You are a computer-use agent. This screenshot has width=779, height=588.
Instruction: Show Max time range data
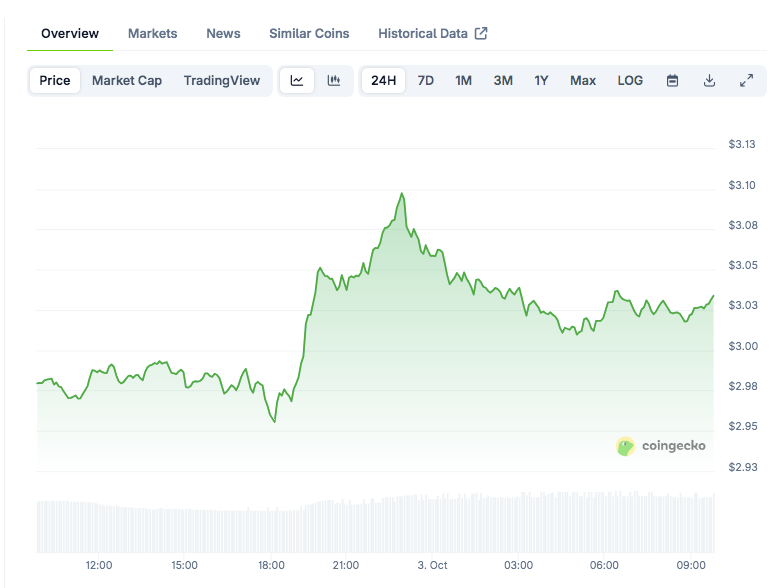[x=583, y=81]
